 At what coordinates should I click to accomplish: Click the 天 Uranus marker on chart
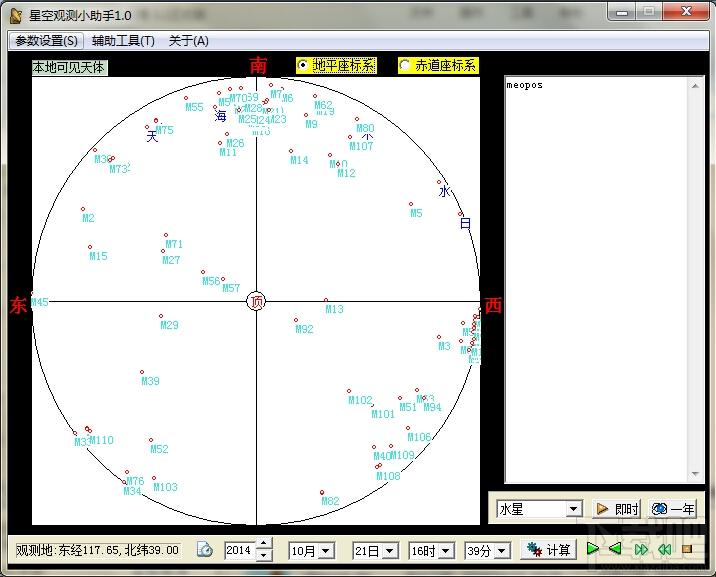click(152, 136)
